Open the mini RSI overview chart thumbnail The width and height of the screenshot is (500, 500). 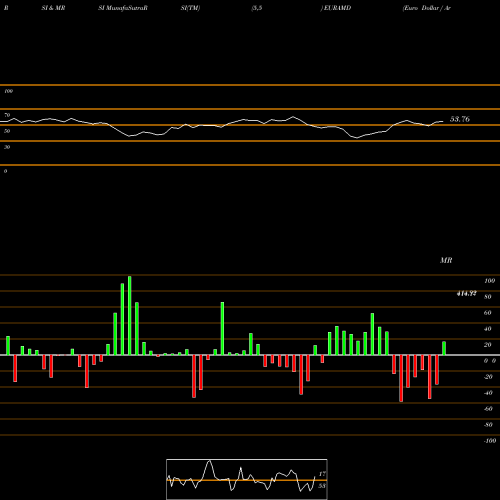tap(247, 479)
